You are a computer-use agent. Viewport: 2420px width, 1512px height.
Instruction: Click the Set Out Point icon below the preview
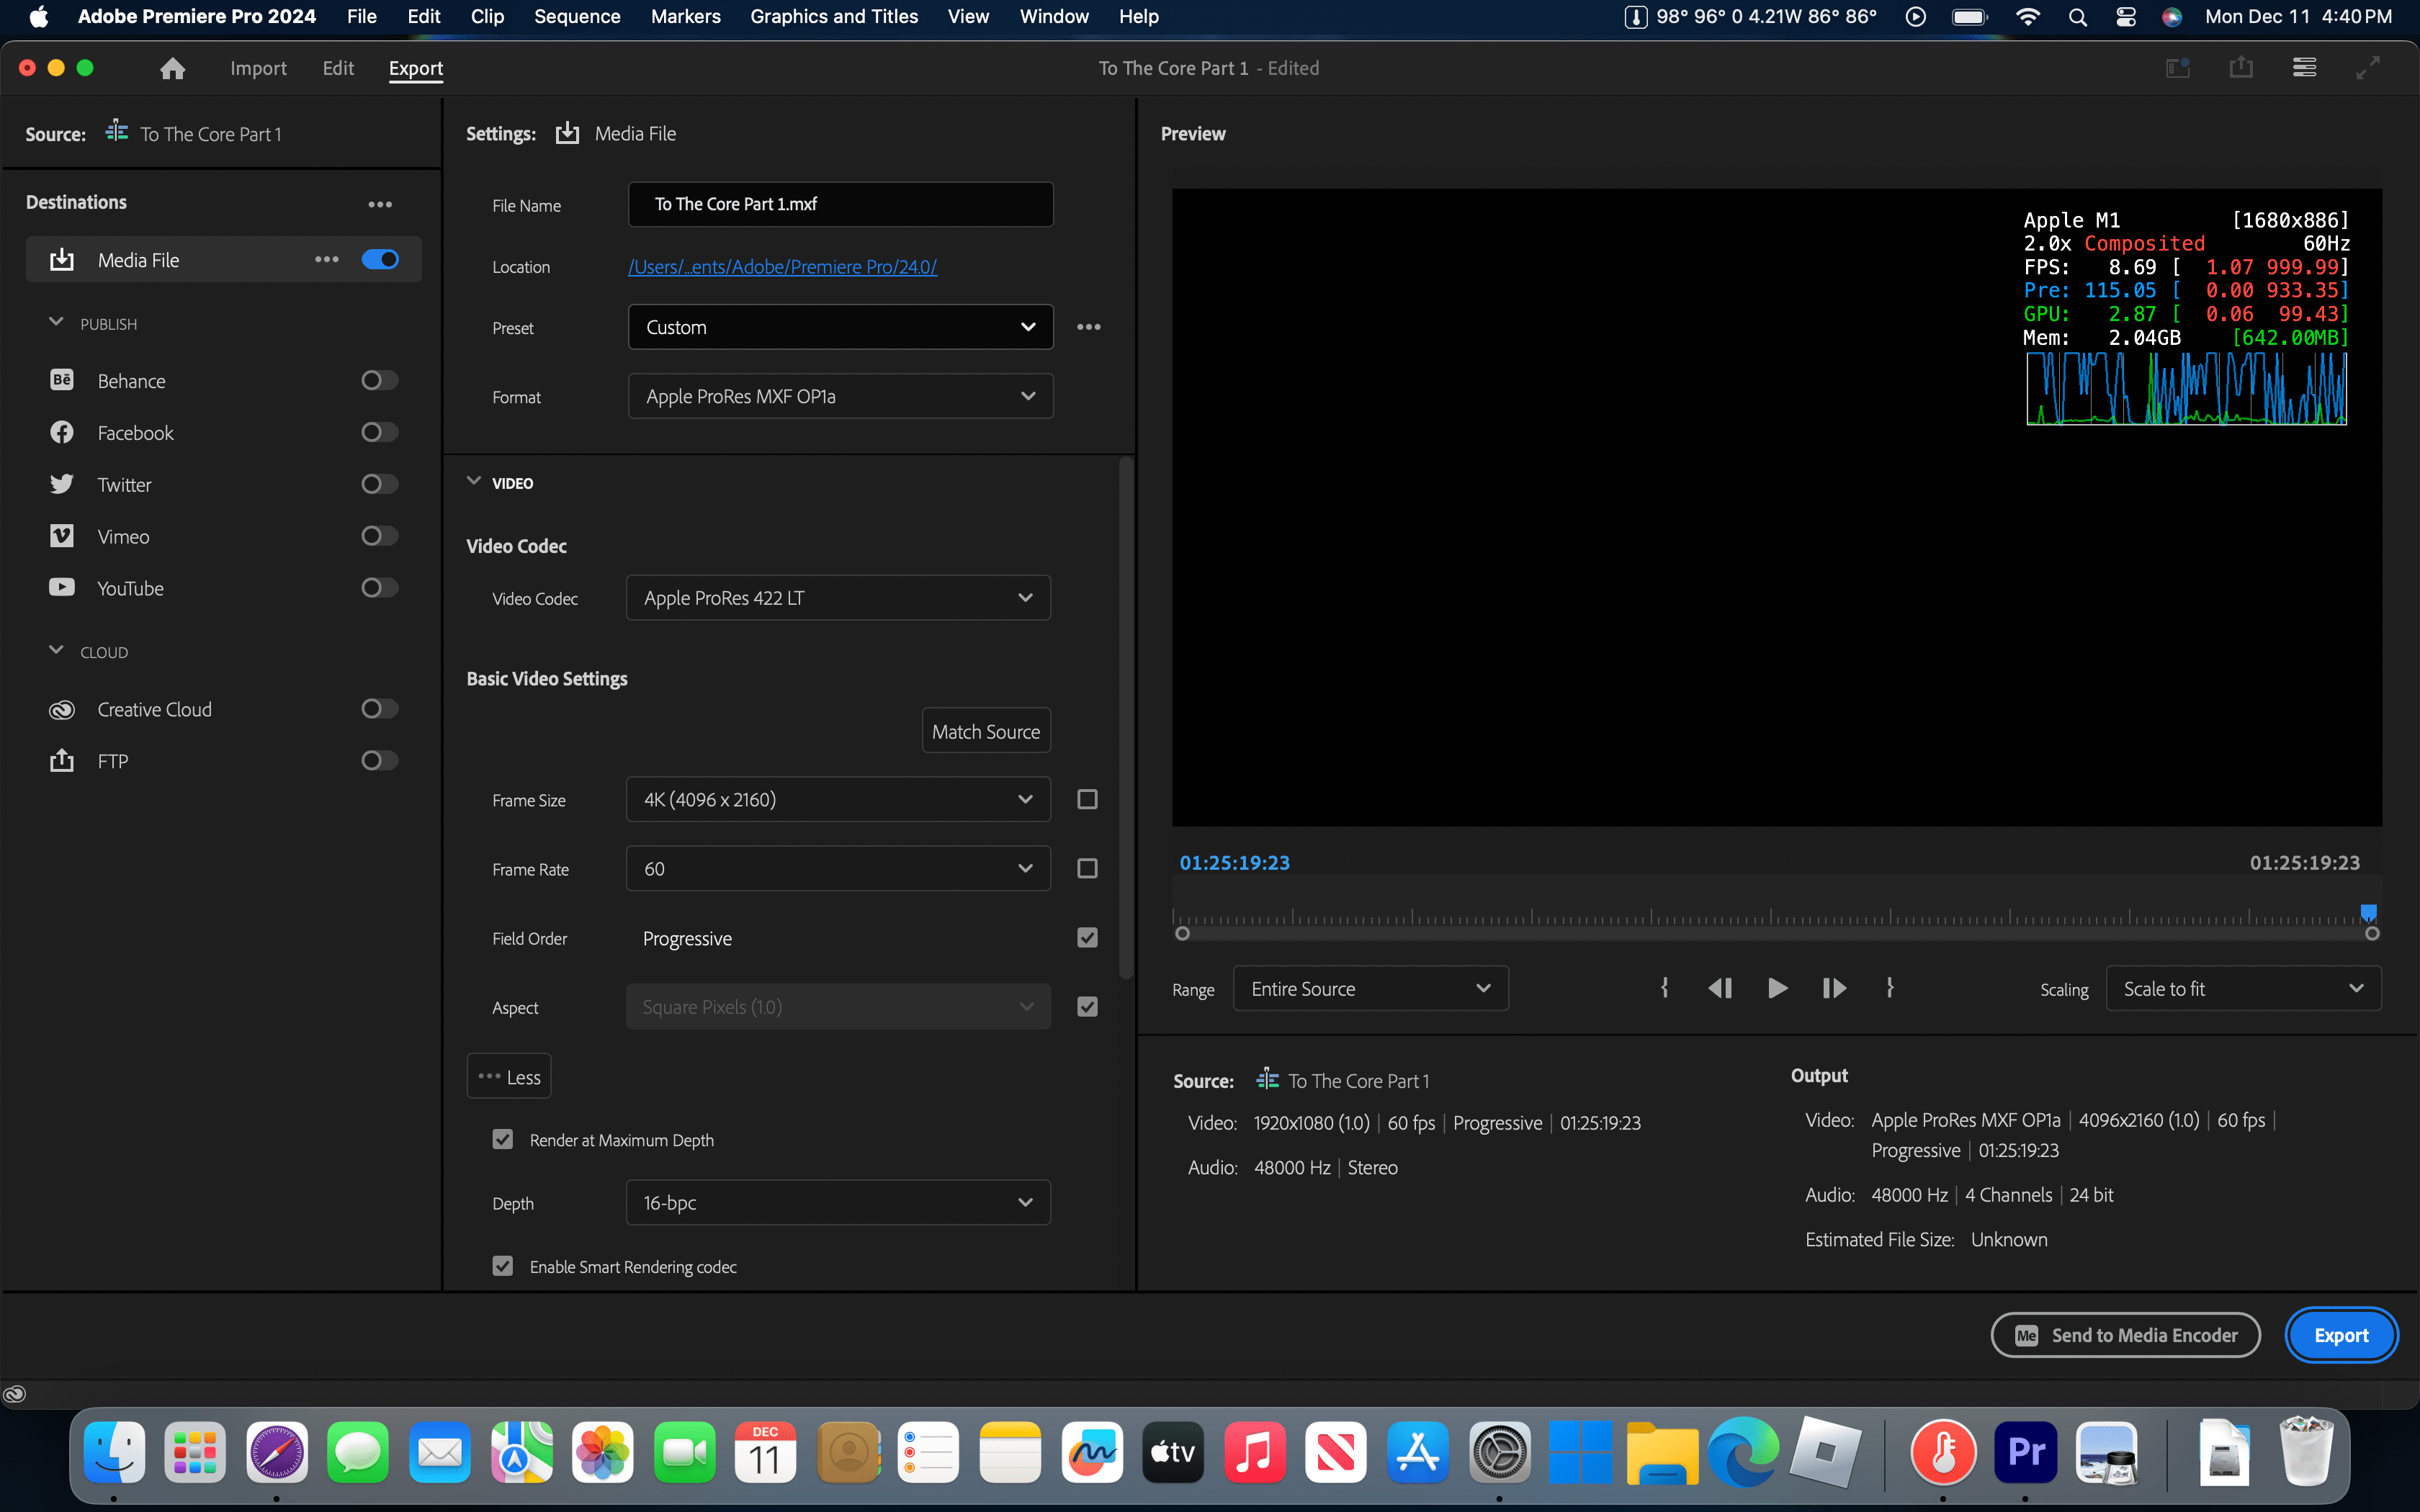tap(1890, 988)
